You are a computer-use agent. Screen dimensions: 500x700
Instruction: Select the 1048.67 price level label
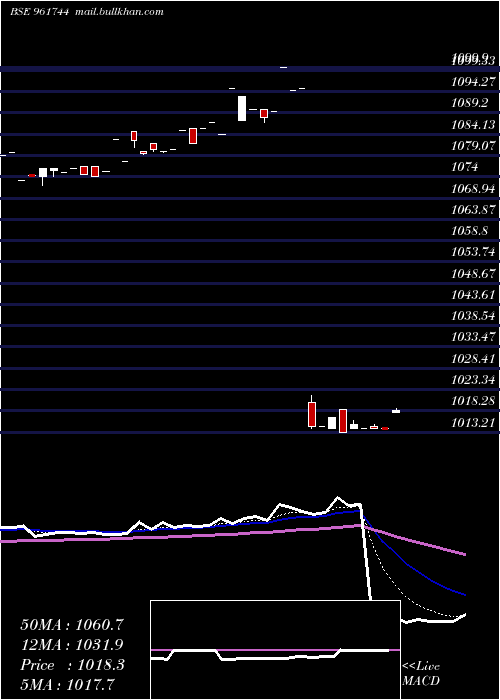click(x=473, y=273)
